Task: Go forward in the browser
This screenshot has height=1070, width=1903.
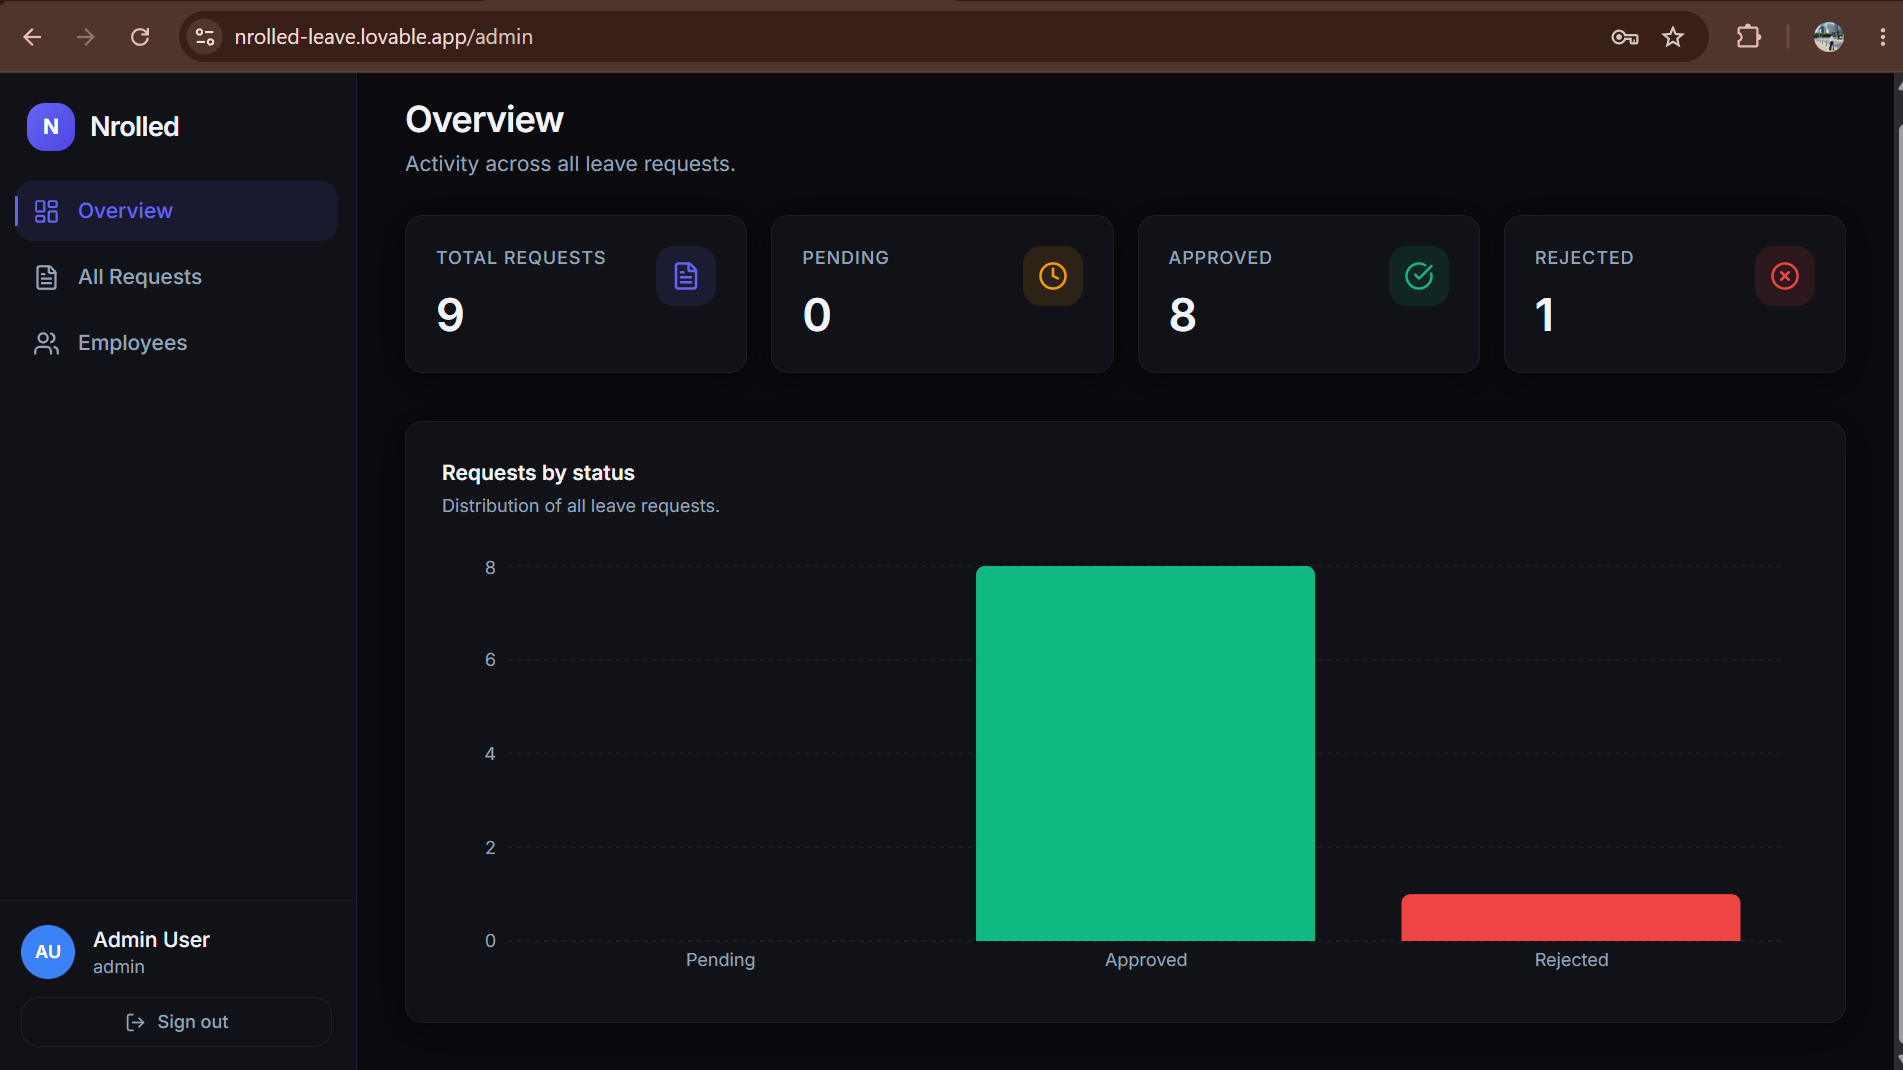Action: coord(86,37)
